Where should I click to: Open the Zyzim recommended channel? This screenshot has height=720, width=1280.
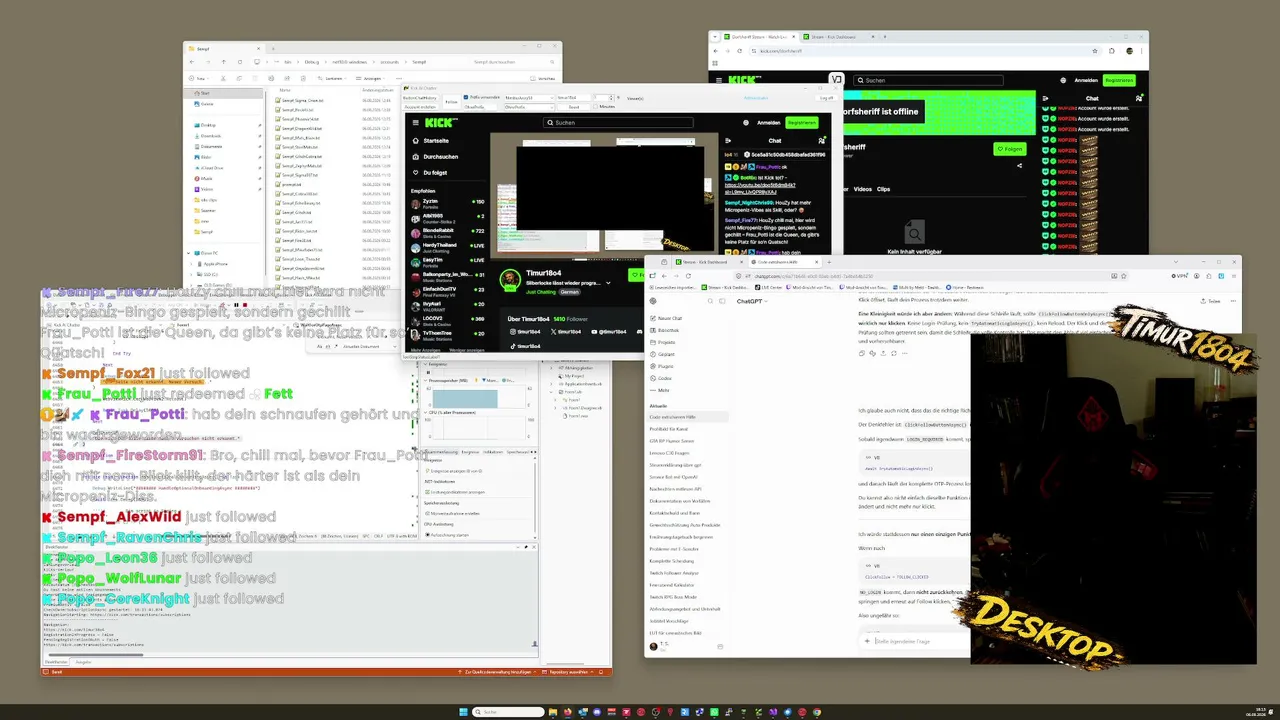[448, 202]
